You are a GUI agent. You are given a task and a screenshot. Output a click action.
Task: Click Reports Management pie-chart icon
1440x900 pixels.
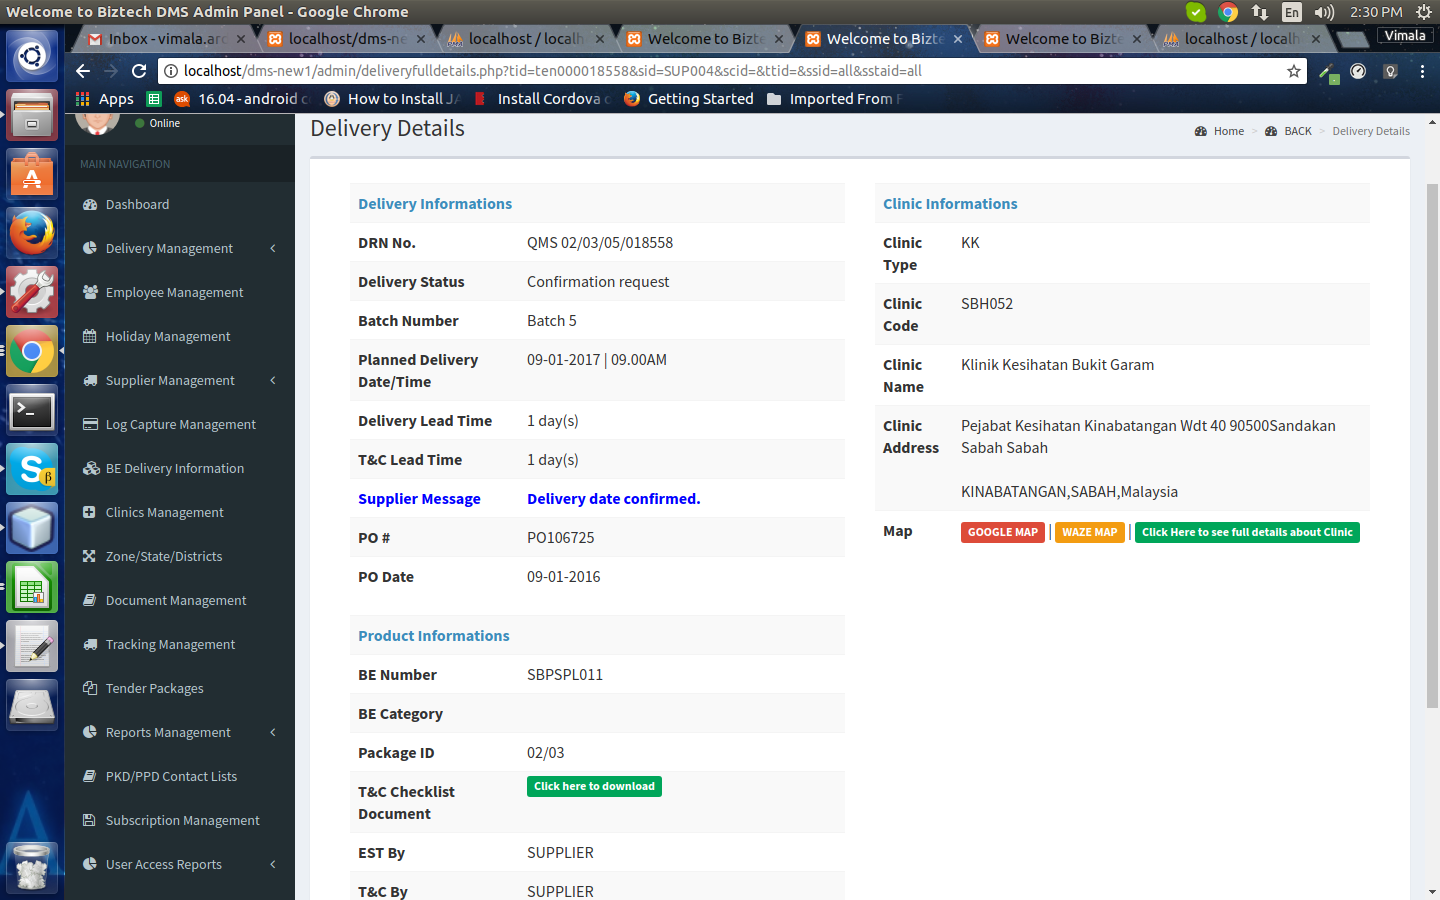point(90,732)
